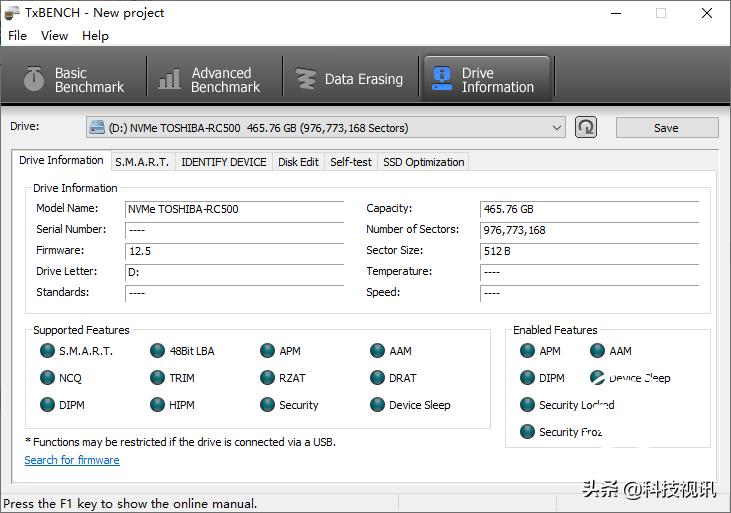Switch to the SSD Optimization tab
The height and width of the screenshot is (513, 731).
423,162
